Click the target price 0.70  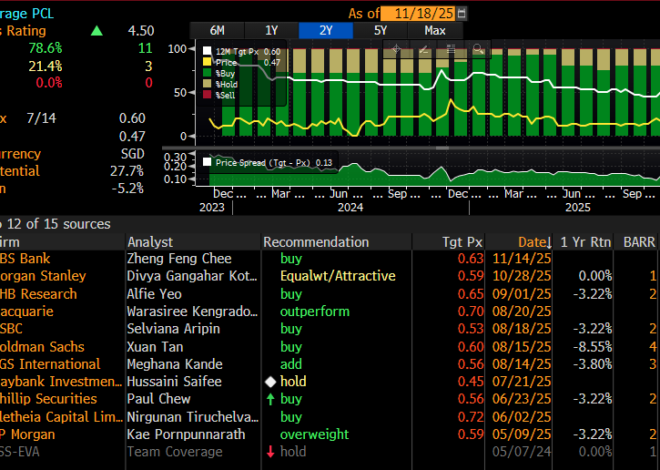471,312
